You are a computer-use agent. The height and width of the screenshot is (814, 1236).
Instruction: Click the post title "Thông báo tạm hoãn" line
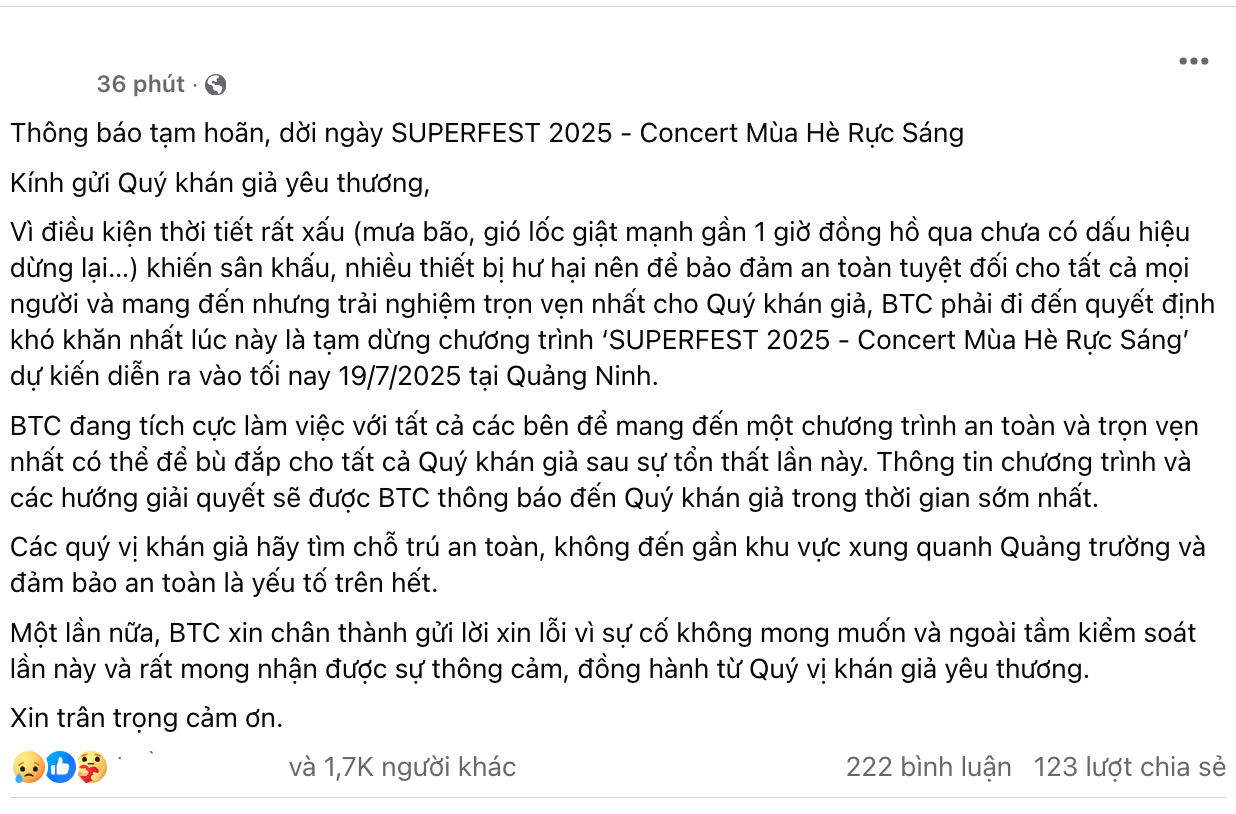coord(487,133)
